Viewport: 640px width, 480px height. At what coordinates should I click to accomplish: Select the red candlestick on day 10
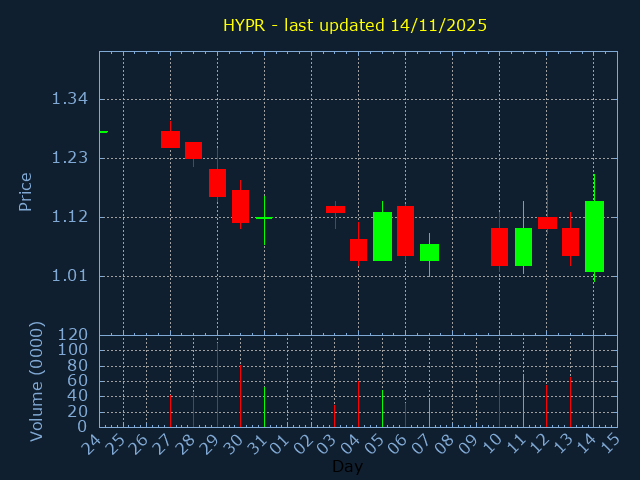point(499,246)
